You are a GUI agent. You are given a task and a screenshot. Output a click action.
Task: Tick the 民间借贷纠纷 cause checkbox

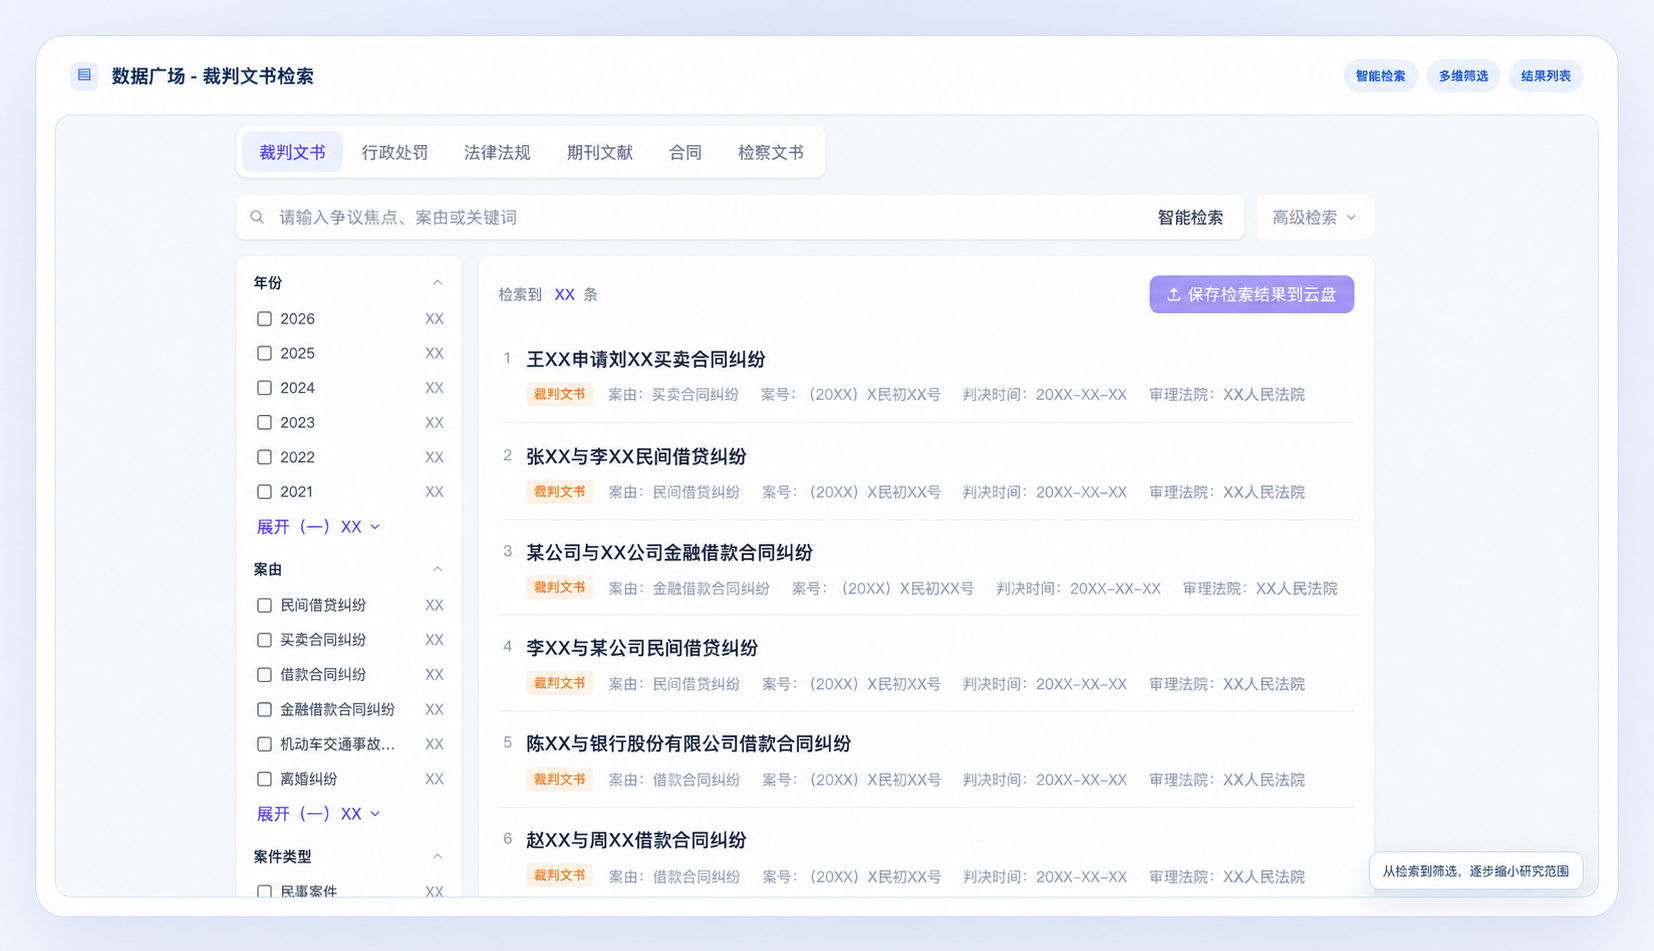point(264,605)
